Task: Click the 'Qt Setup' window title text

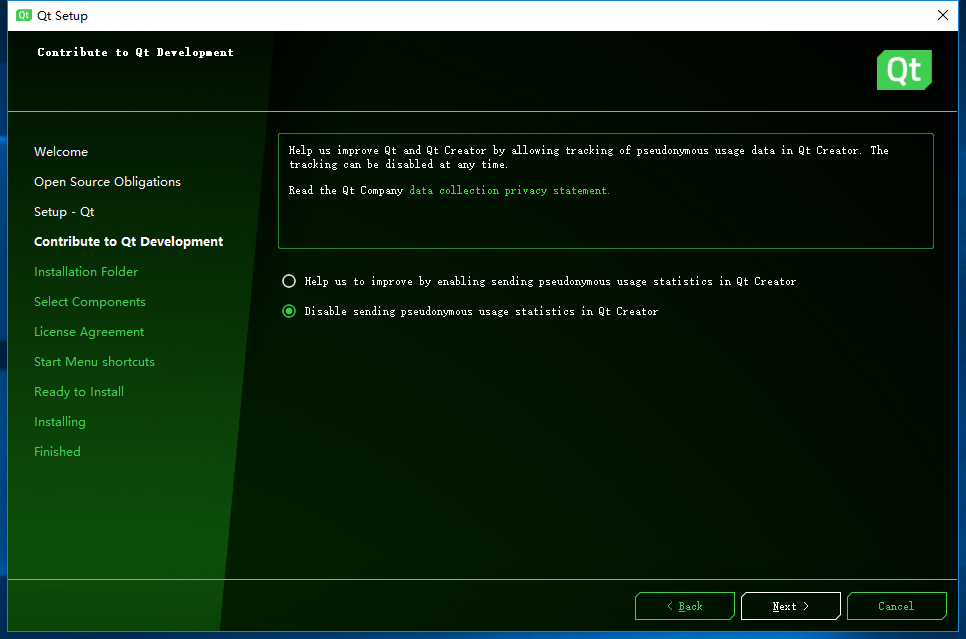Action: click(62, 15)
